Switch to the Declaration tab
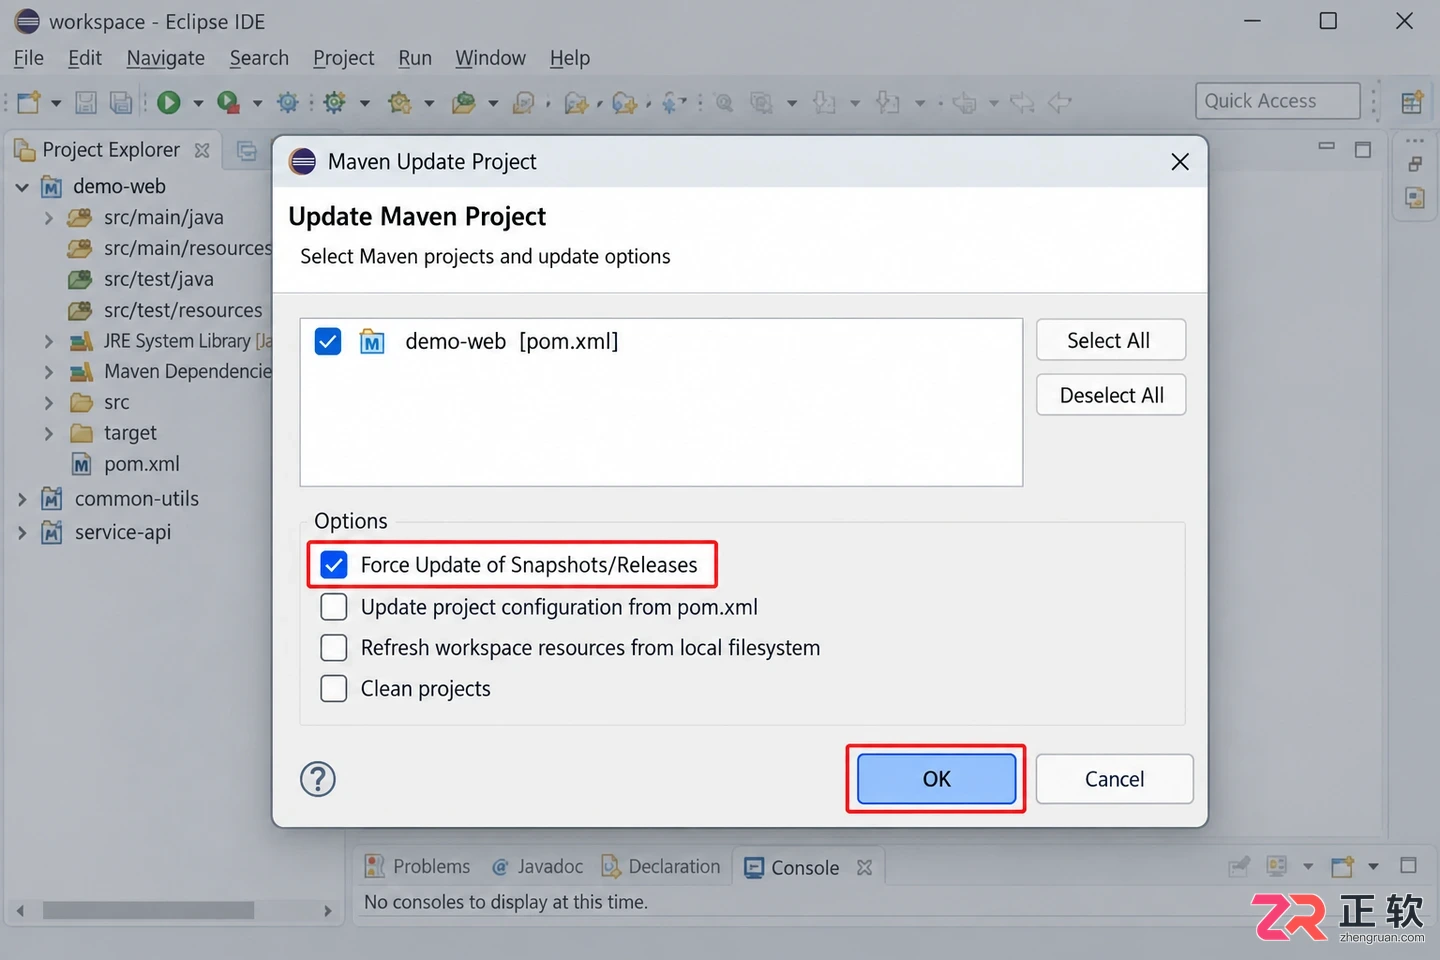Image resolution: width=1440 pixels, height=960 pixels. [661, 867]
